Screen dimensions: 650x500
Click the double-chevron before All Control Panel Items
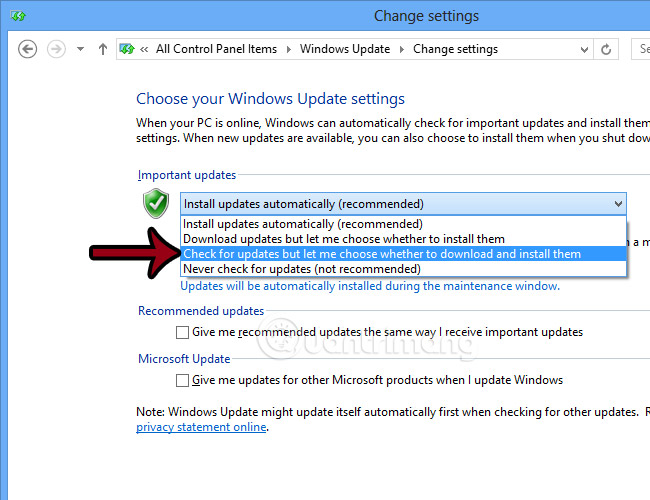pyautogui.click(x=144, y=49)
